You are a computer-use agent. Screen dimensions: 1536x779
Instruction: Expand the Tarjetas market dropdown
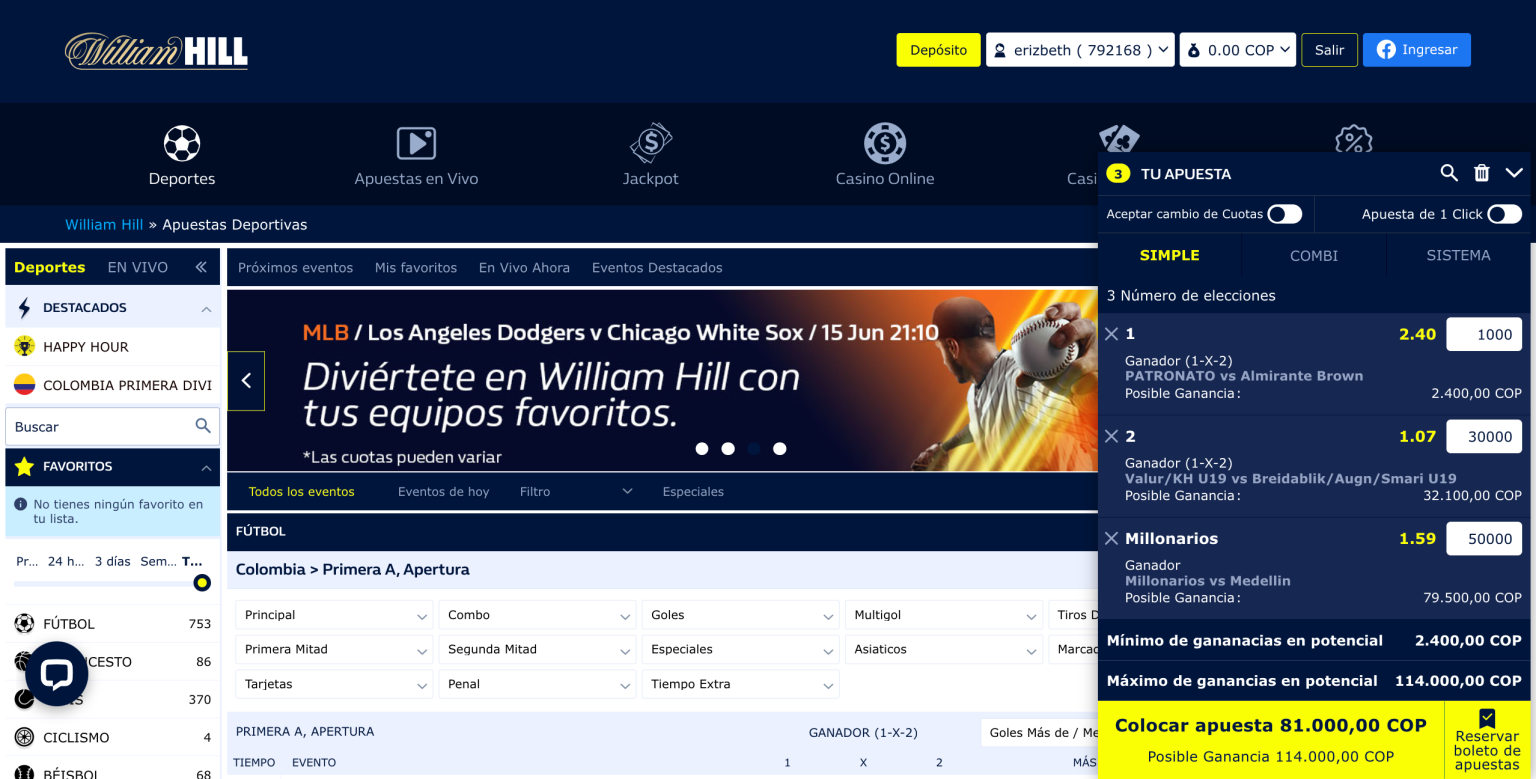point(334,684)
